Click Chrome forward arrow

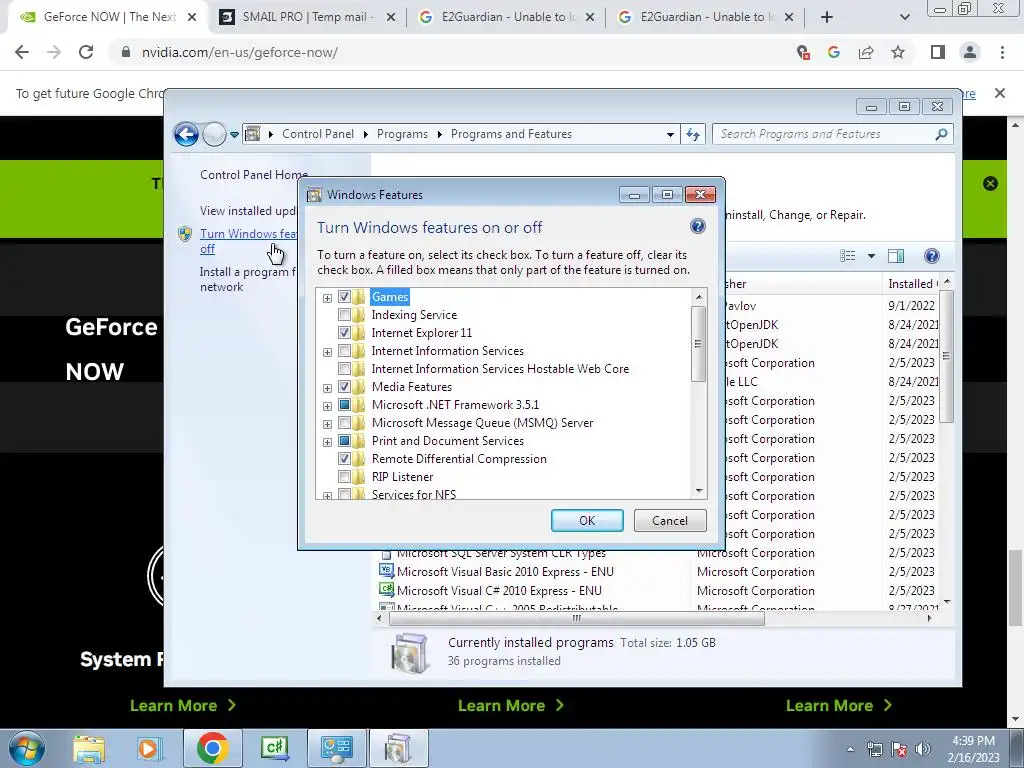(x=54, y=52)
